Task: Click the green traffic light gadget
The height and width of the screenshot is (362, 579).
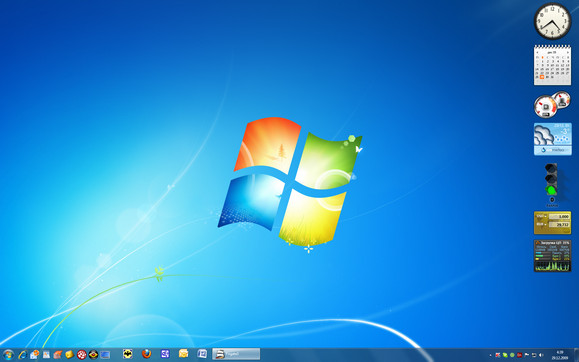Action: coord(551,191)
